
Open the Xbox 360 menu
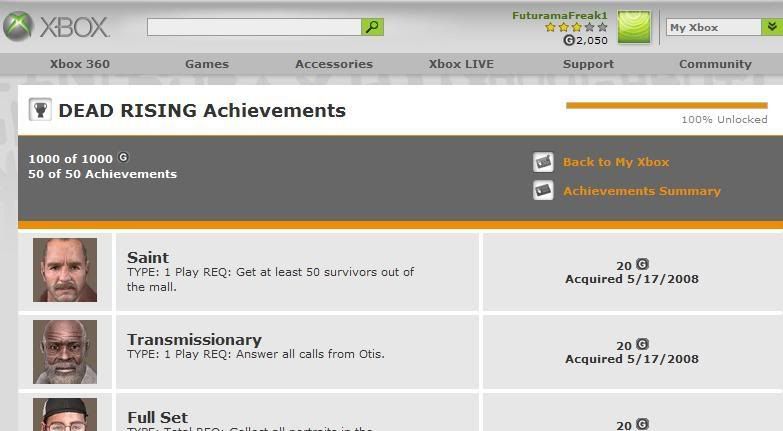point(80,64)
